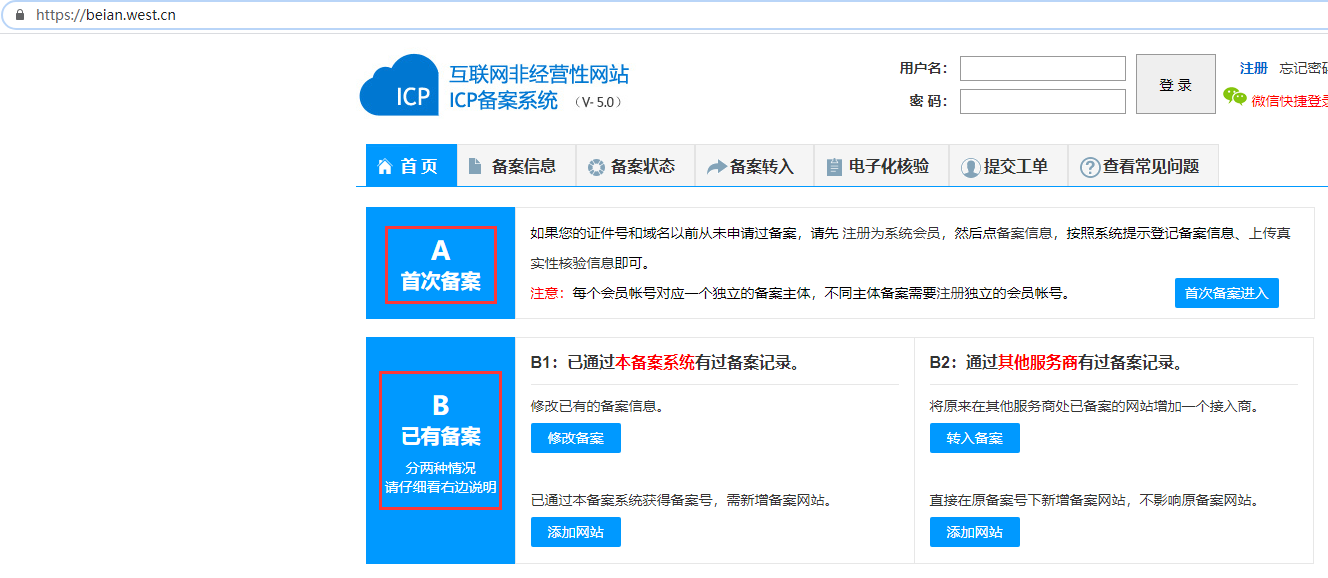Click 添加网站 under the B2 section
Viewport: 1328px width, 578px height.
point(974,532)
